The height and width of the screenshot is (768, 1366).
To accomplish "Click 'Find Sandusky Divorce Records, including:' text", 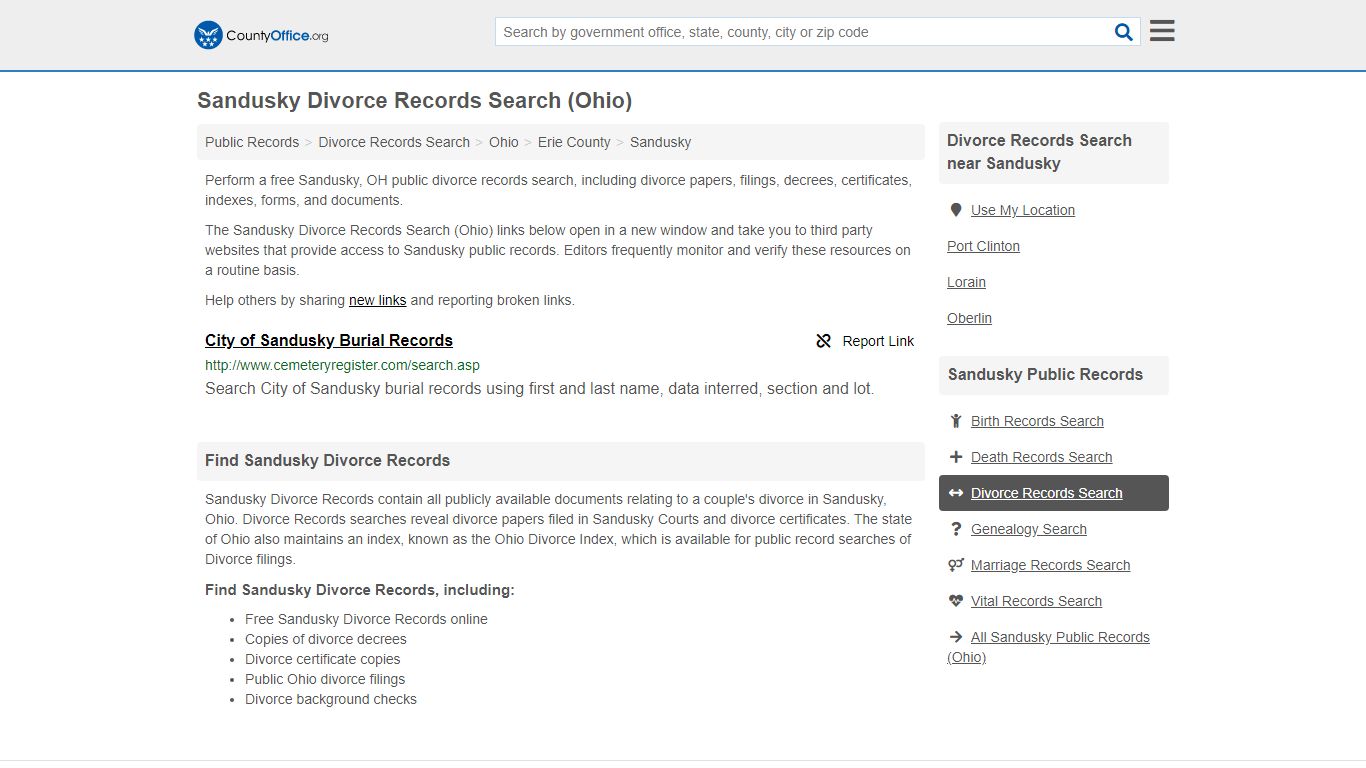I will (x=360, y=590).
